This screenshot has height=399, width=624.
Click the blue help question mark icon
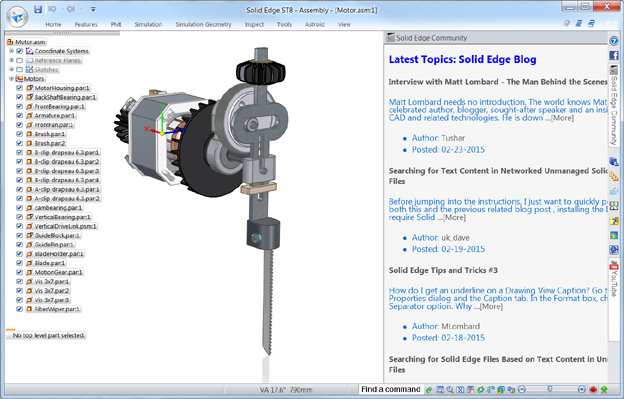click(x=614, y=41)
